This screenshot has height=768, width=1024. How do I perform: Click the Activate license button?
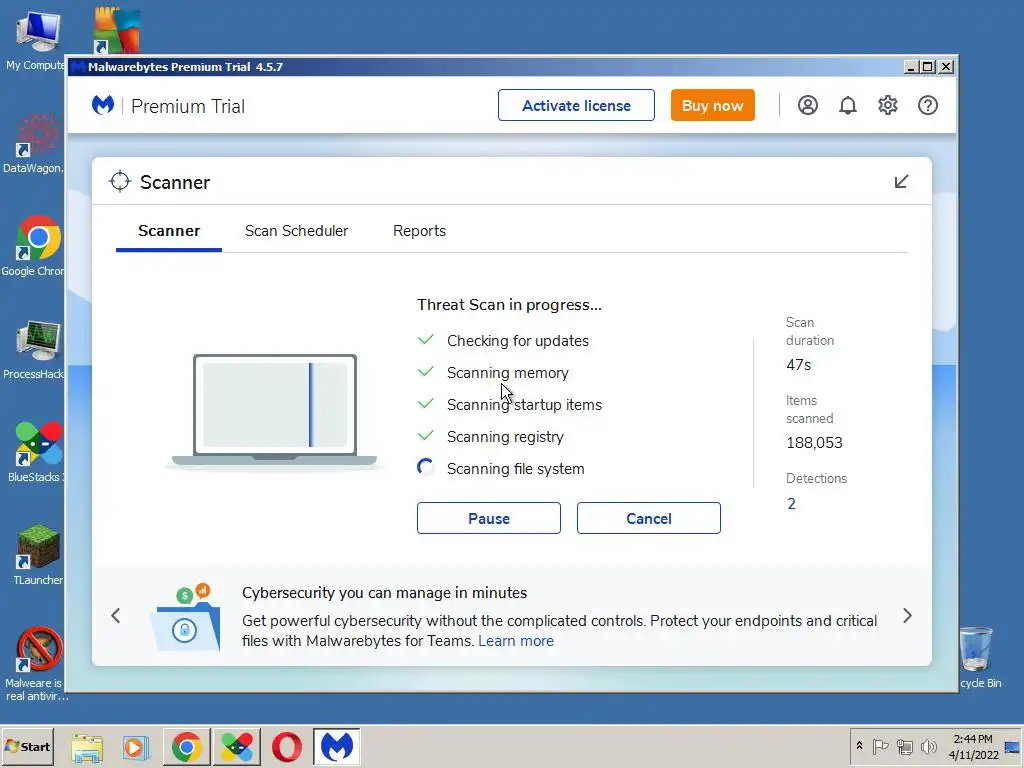click(576, 105)
